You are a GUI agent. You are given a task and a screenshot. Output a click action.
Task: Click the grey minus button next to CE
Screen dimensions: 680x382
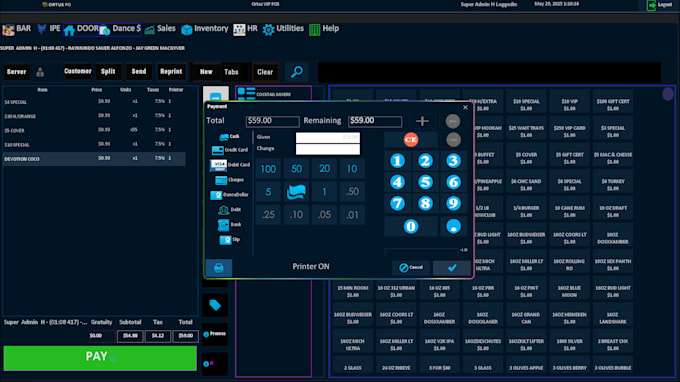pos(453,140)
